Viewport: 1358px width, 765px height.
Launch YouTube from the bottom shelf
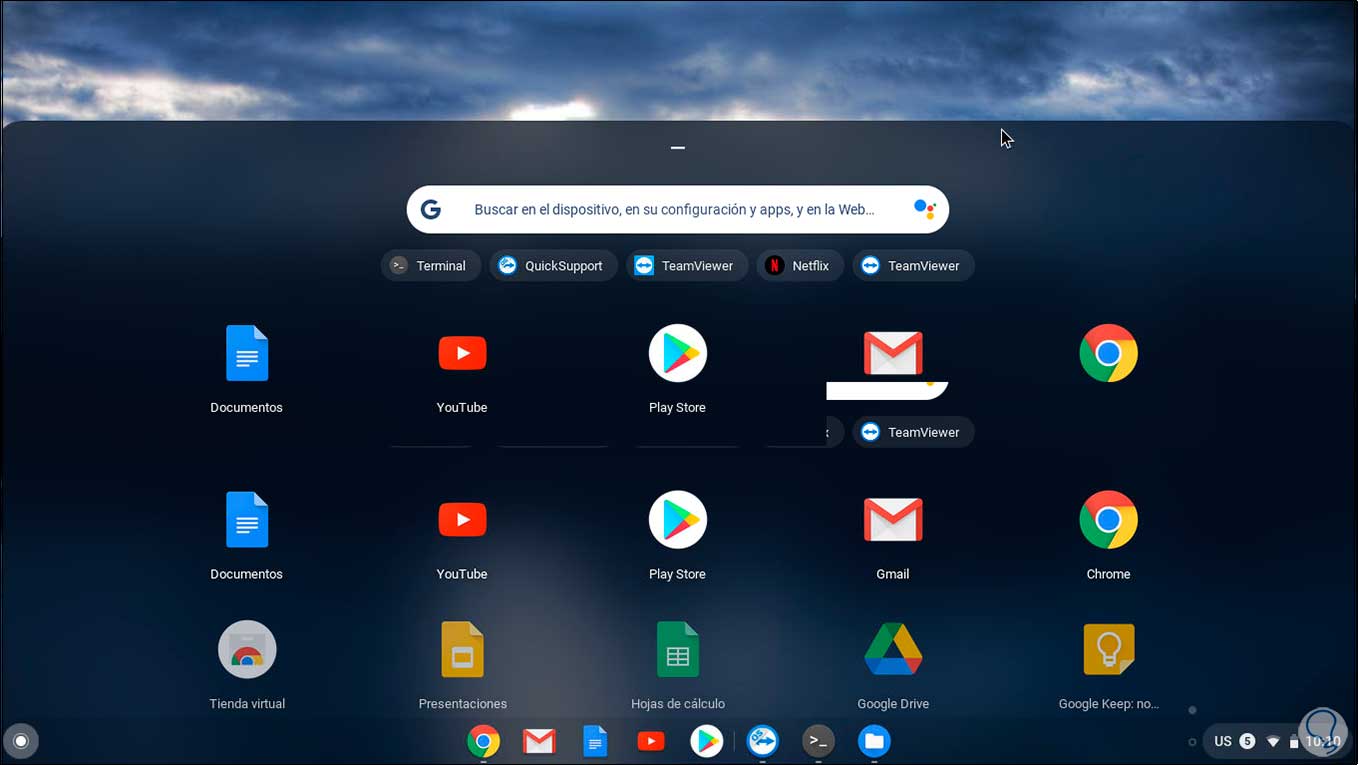point(651,741)
